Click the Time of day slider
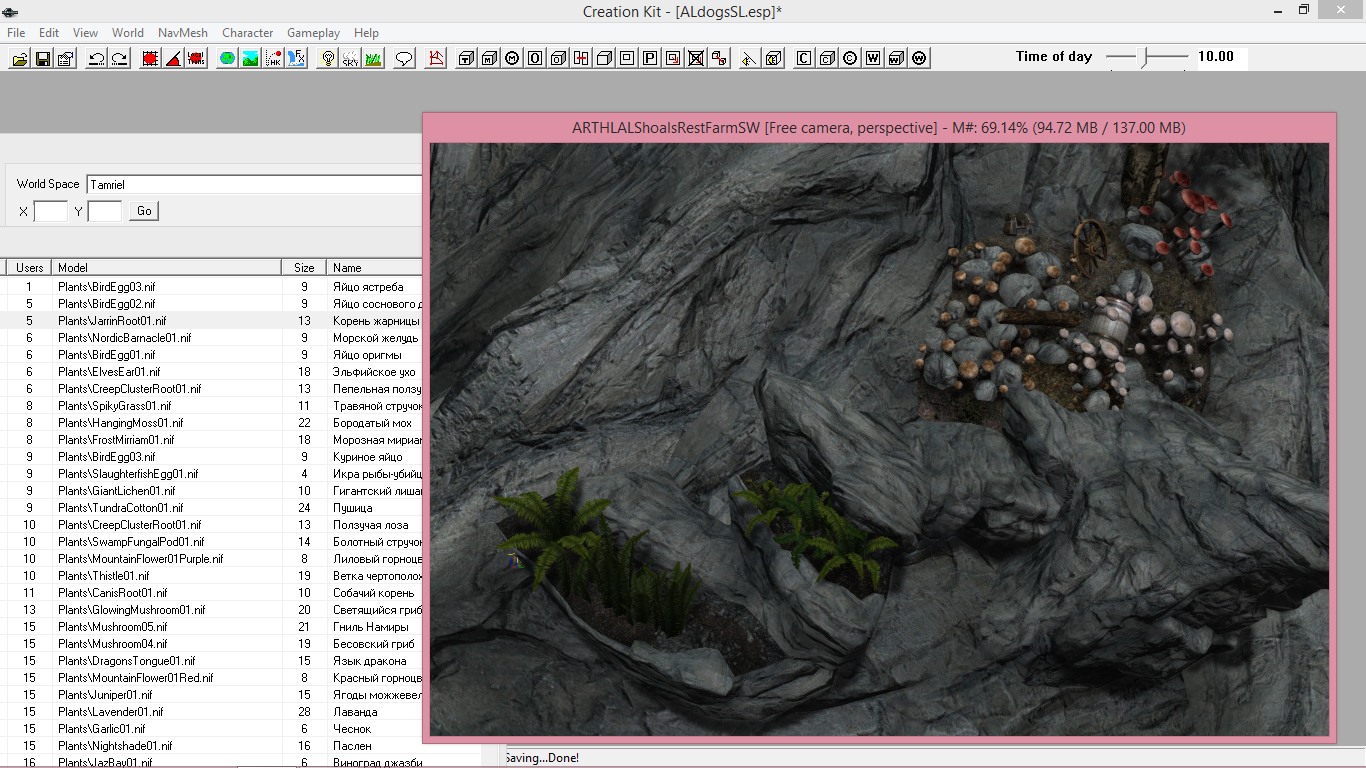This screenshot has height=768, width=1366. tap(1146, 57)
